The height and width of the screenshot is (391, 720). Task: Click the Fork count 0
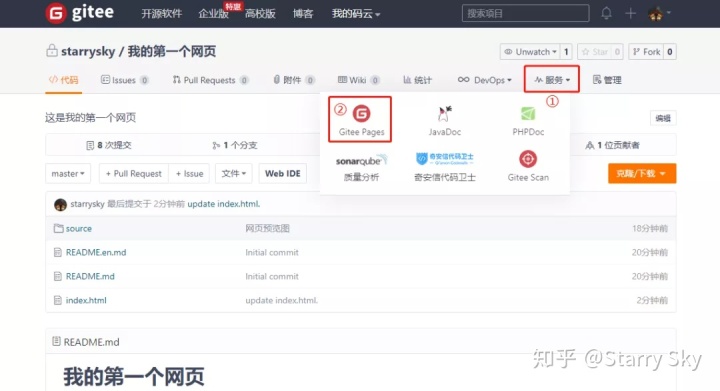pos(670,52)
